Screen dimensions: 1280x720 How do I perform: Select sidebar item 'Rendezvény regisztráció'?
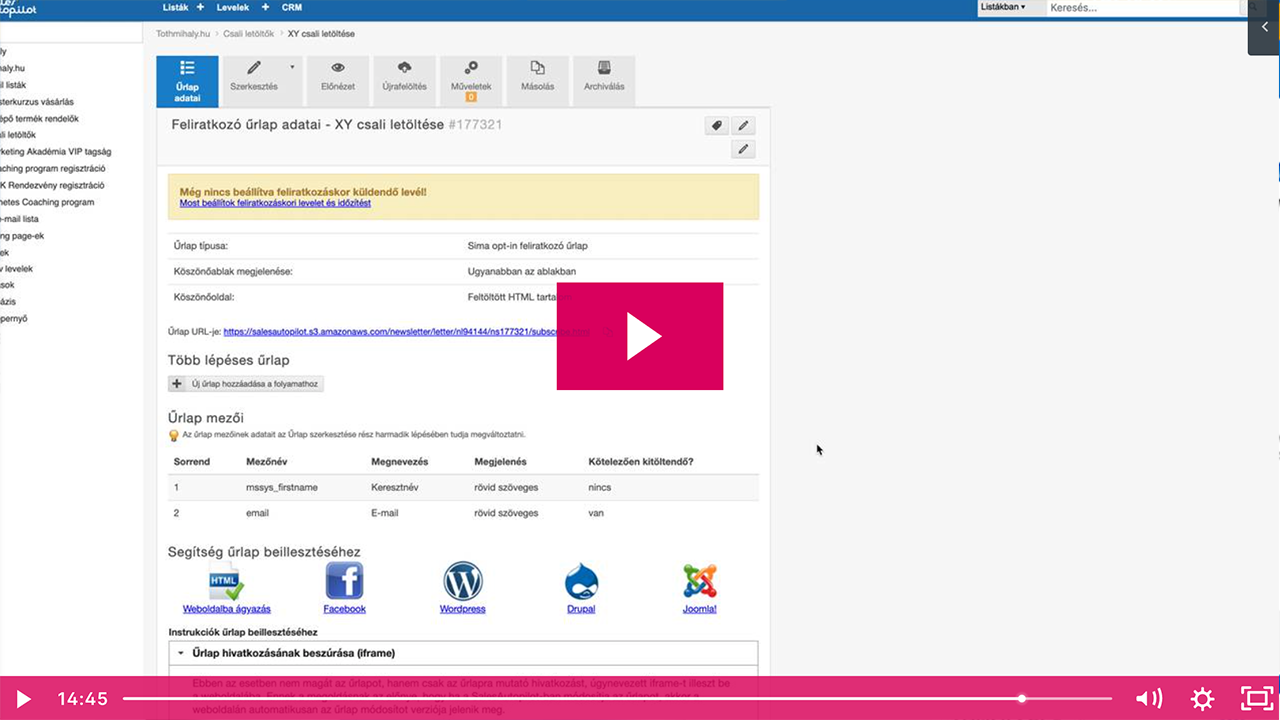click(52, 185)
